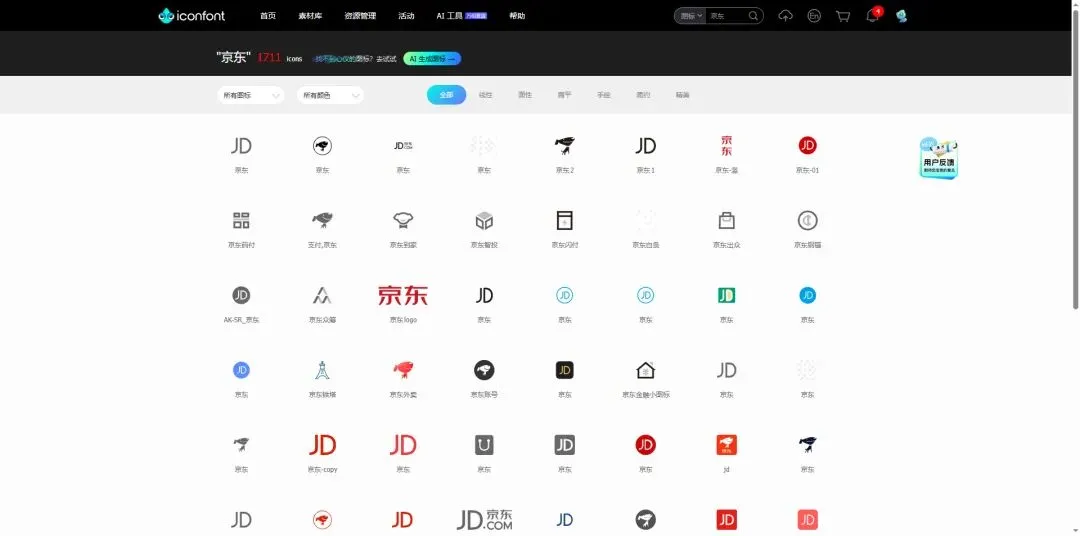Open the 图标 search type dropdown in header
The image size is (1080, 536).
click(x=690, y=15)
